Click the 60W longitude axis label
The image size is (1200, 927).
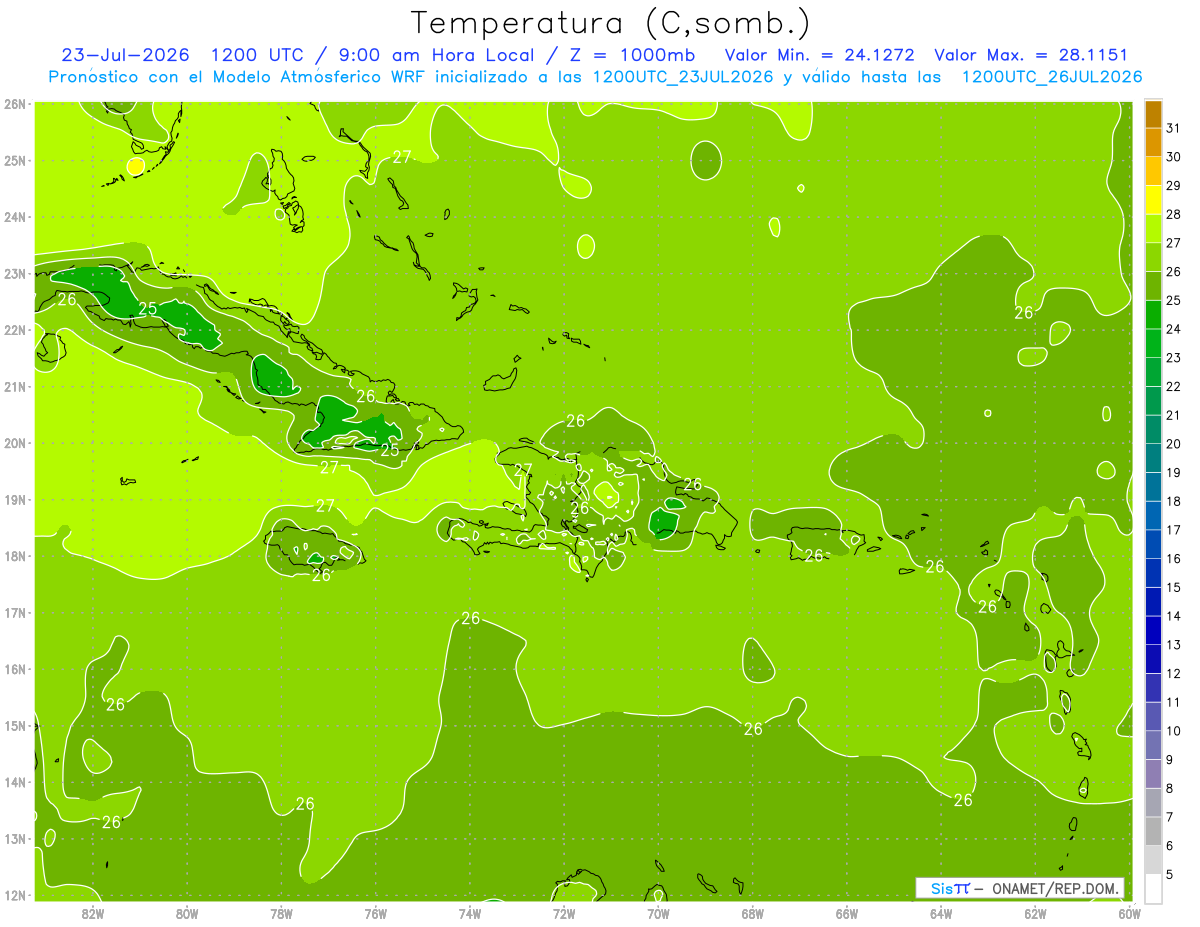pos(1129,914)
